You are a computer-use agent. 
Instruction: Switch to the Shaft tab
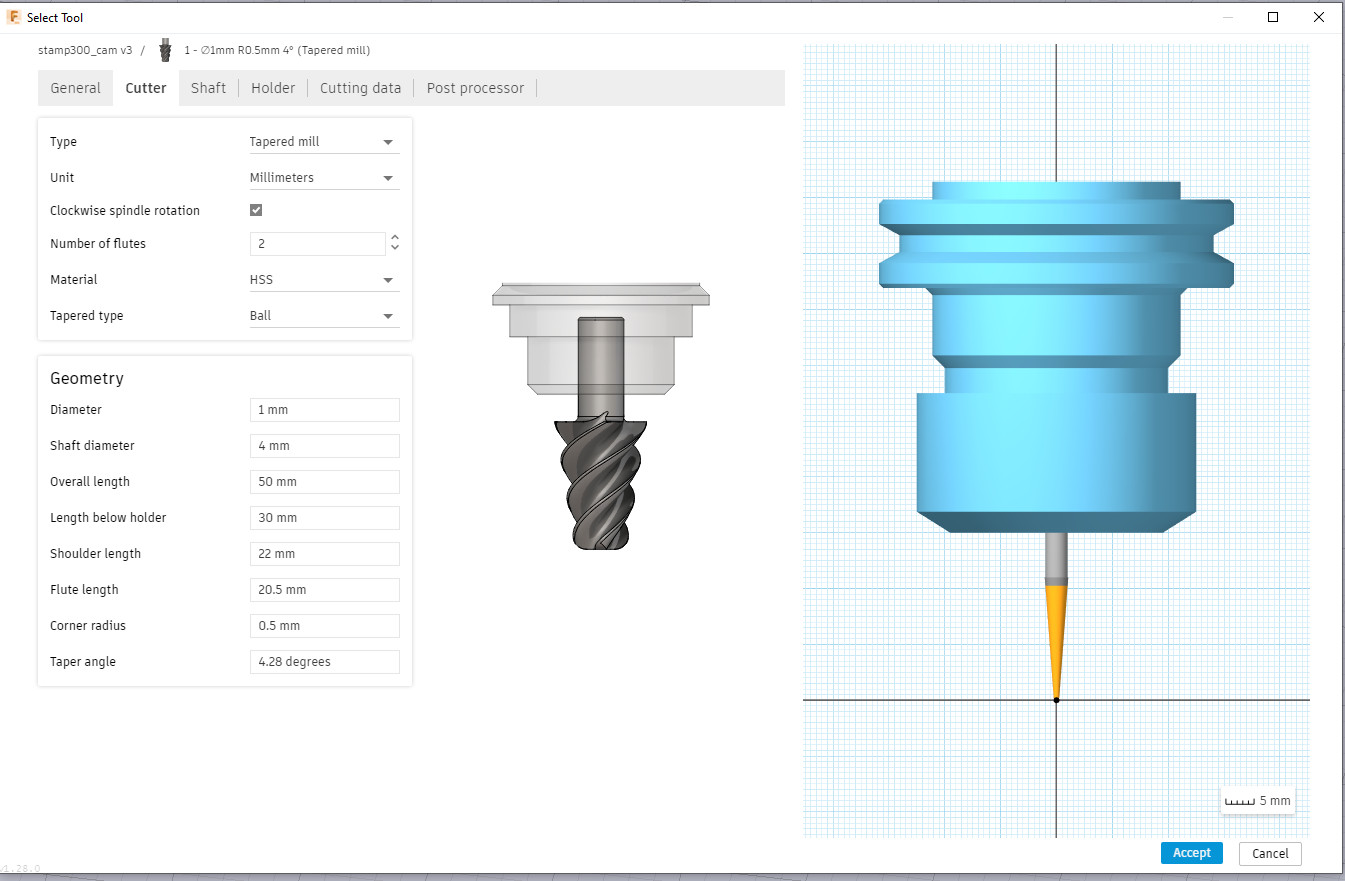tap(208, 88)
